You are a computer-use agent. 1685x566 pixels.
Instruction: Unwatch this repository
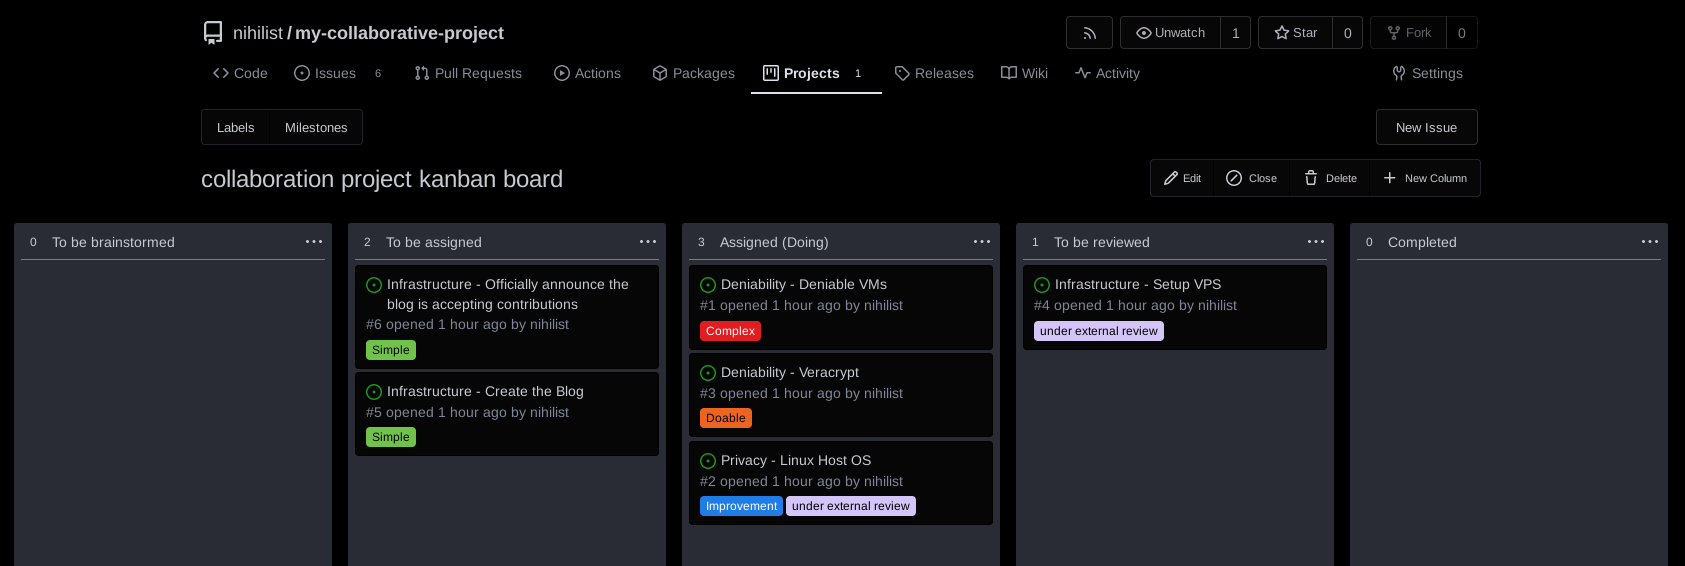(1170, 33)
